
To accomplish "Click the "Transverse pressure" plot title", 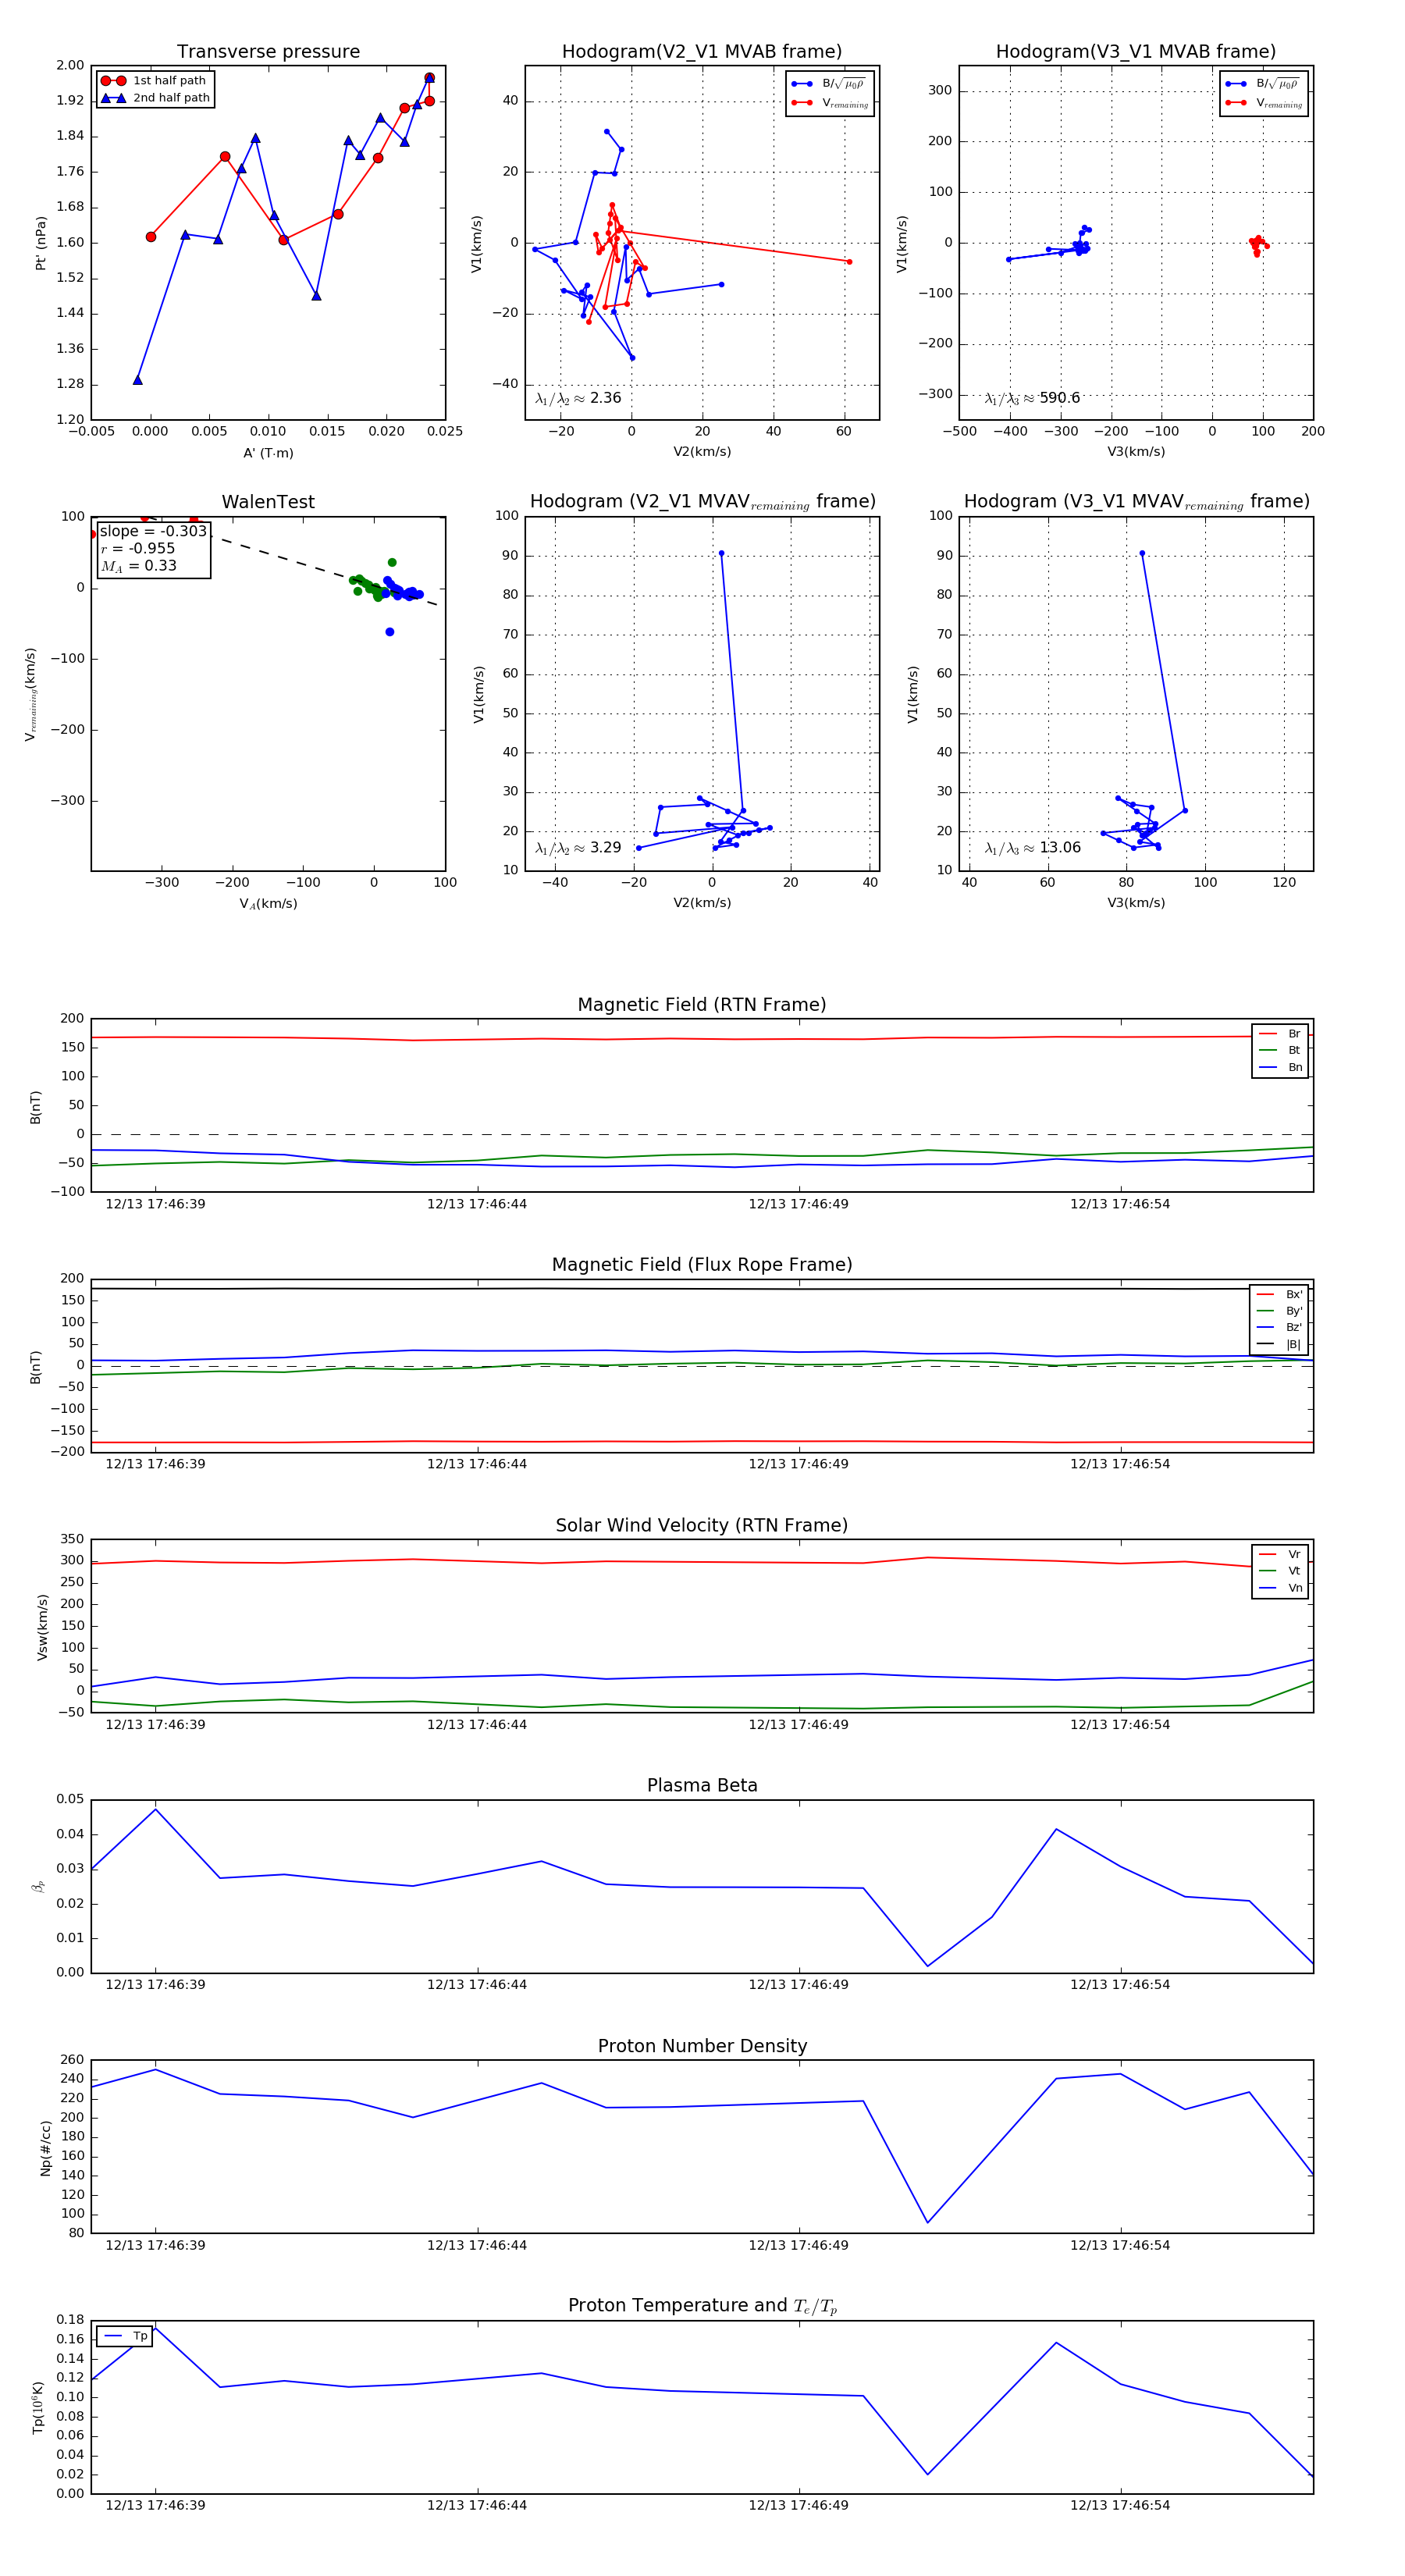I will [268, 51].
